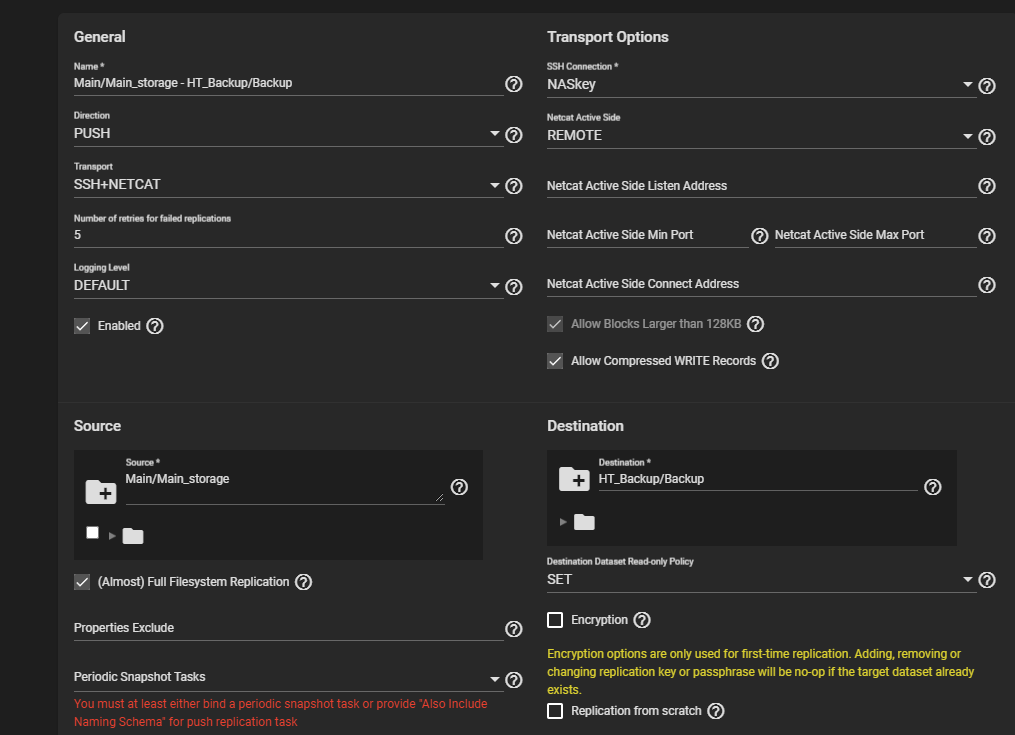Check the Source tree root checkbox

click(x=93, y=532)
